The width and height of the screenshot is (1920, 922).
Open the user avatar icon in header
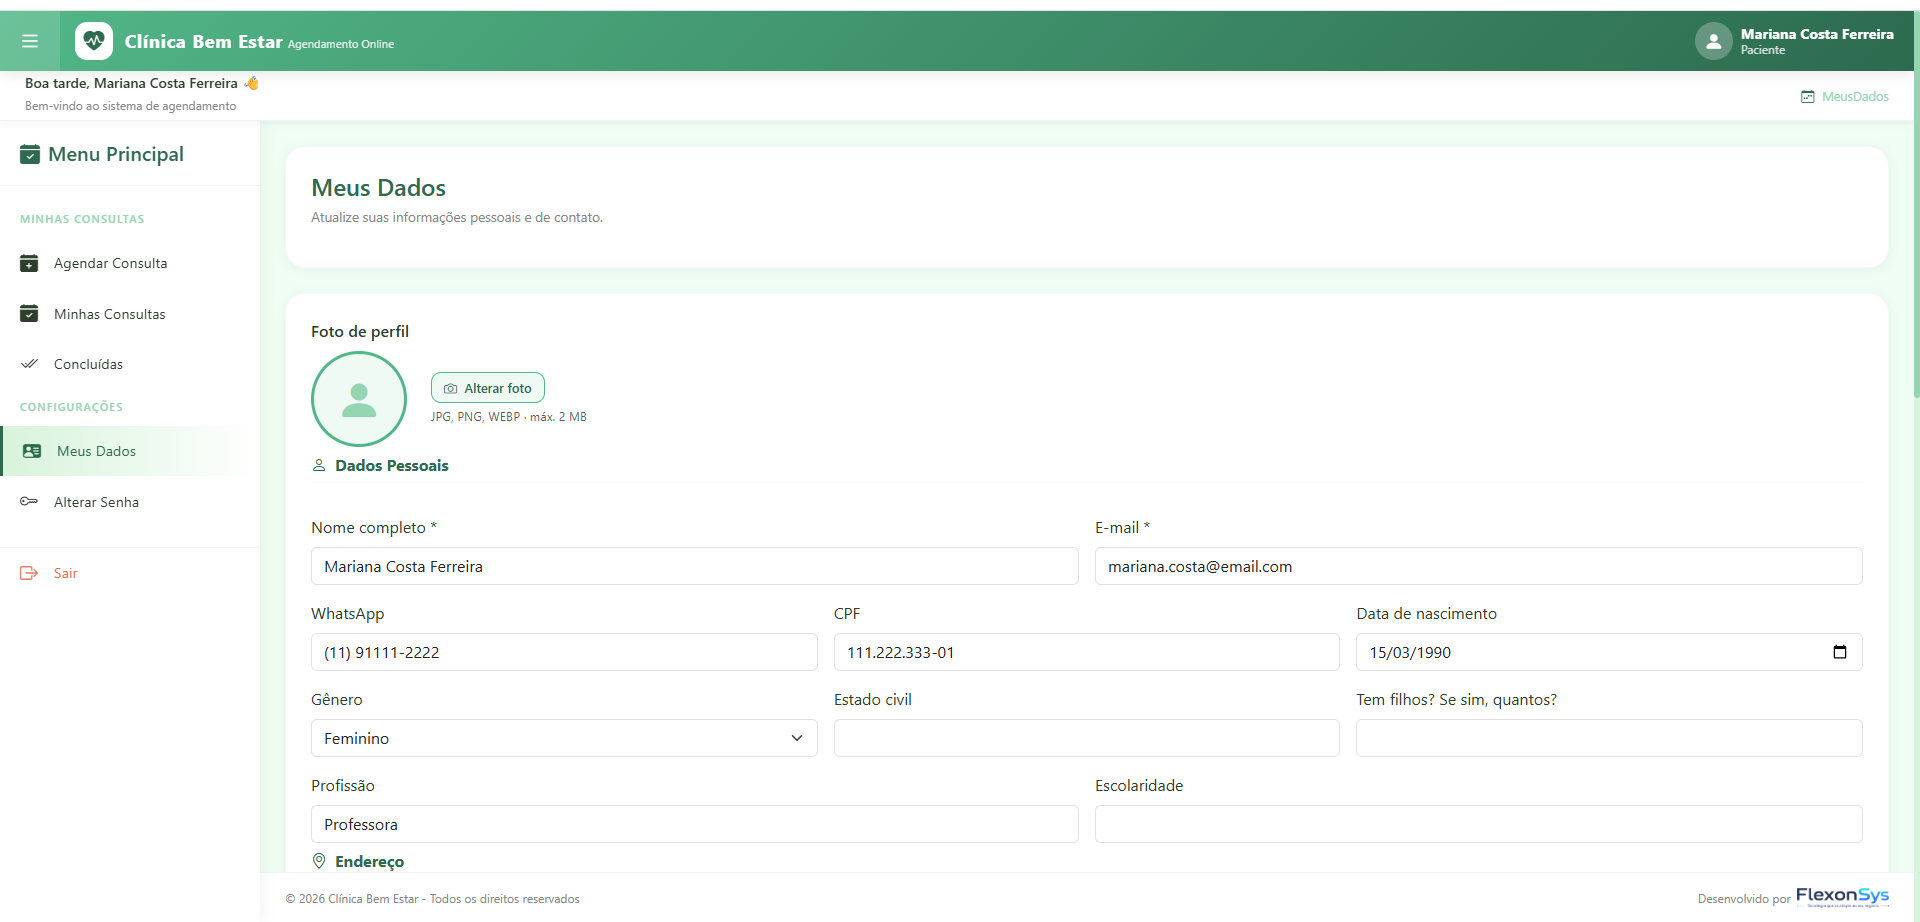click(x=1713, y=41)
